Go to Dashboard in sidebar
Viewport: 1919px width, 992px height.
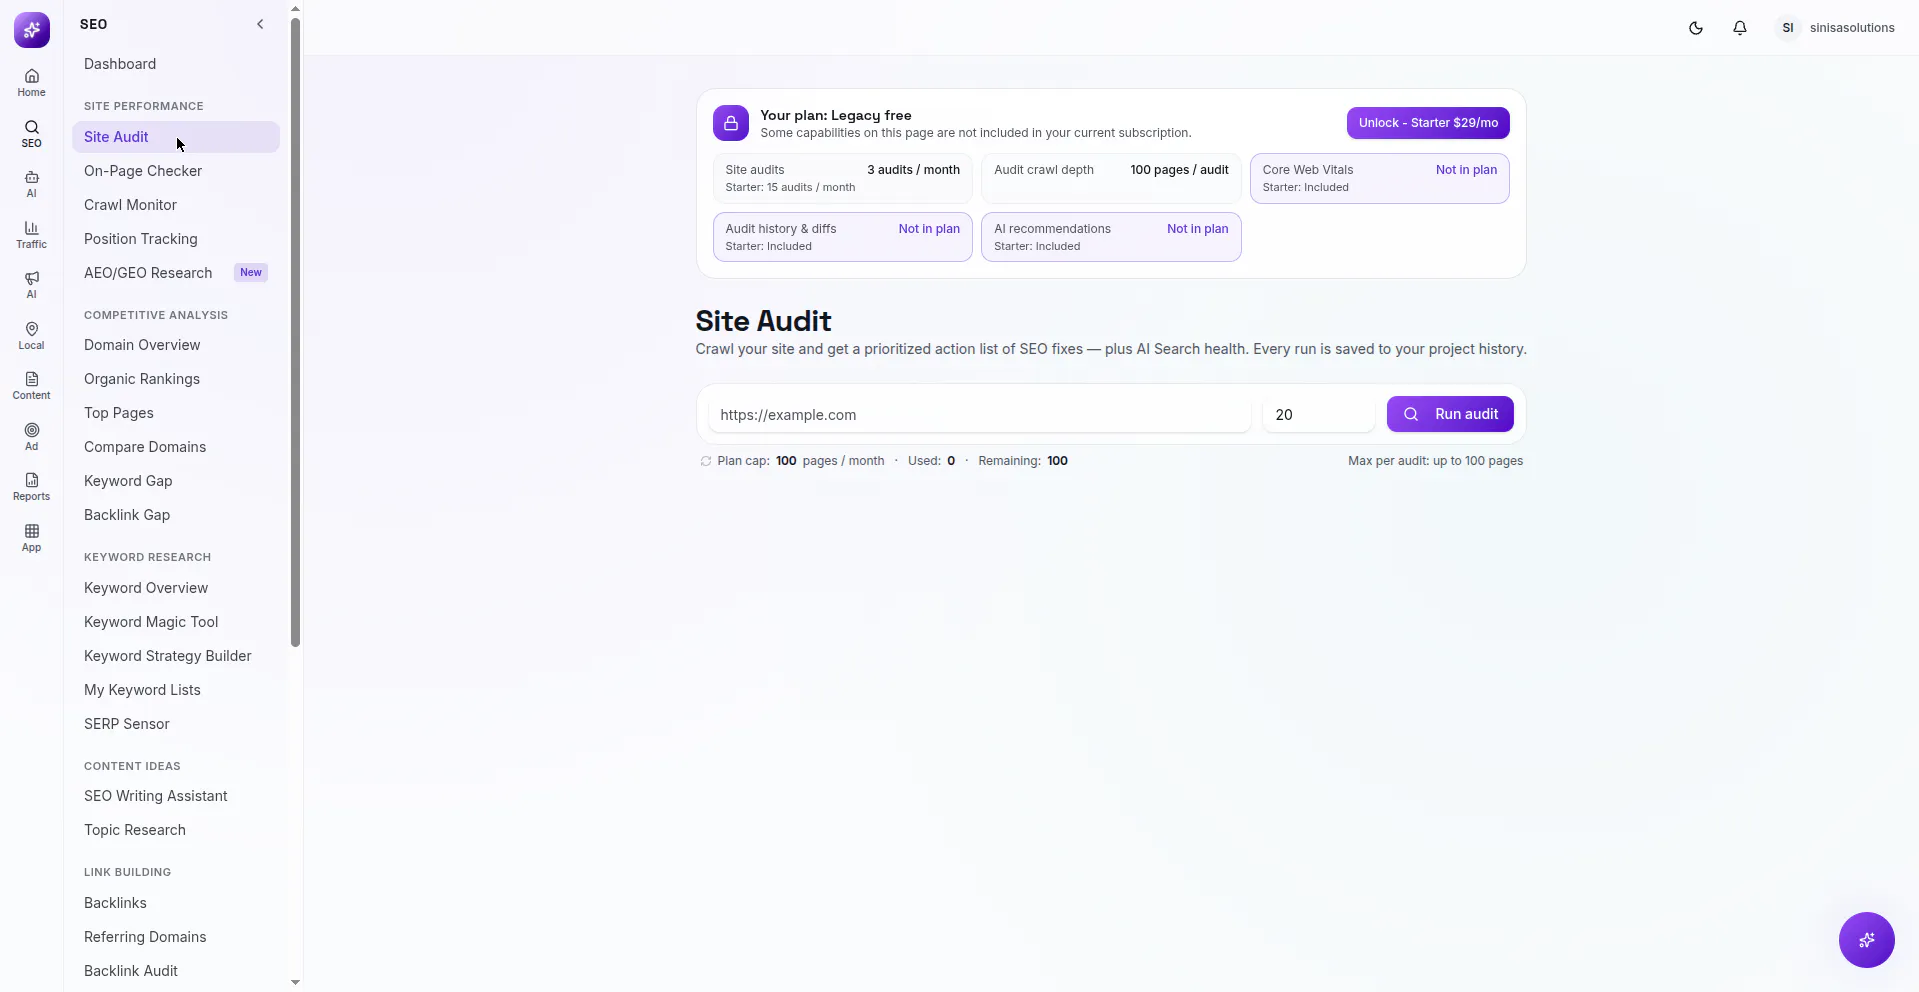[x=176, y=64]
